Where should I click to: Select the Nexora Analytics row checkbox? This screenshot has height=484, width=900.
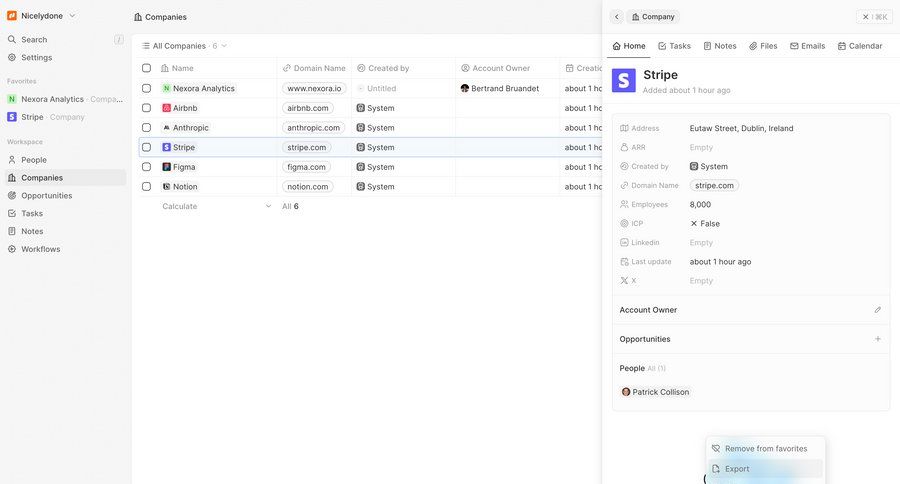click(x=146, y=88)
